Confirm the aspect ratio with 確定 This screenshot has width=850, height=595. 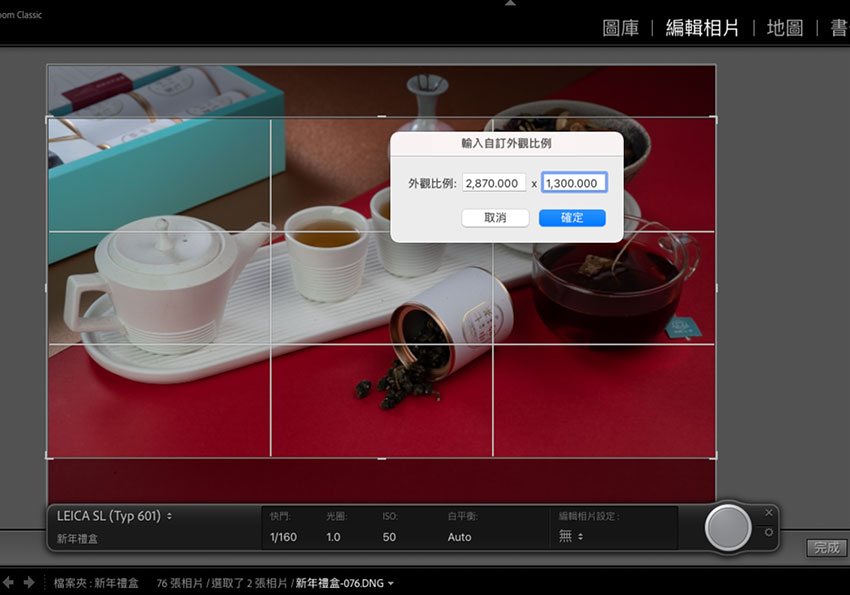[572, 217]
